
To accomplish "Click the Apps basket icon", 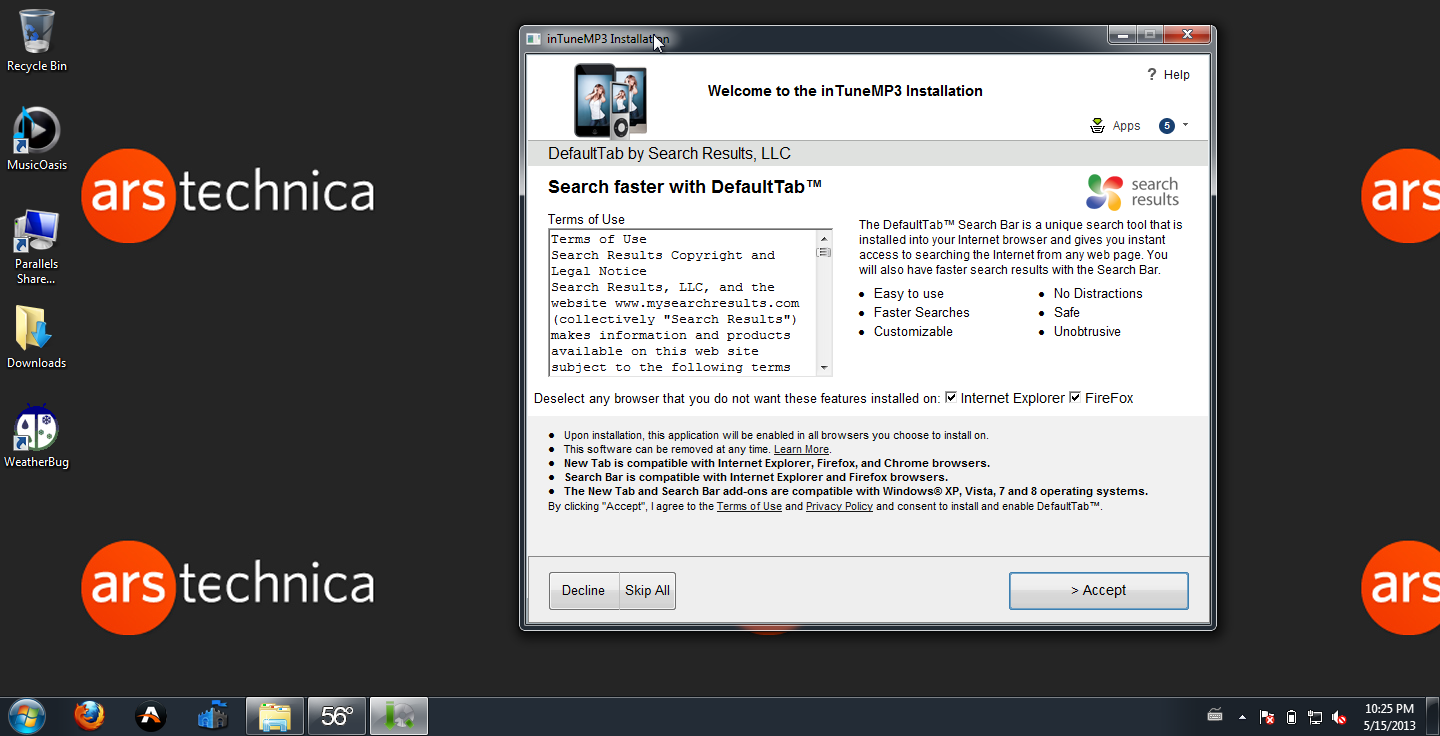I will coord(1098,125).
